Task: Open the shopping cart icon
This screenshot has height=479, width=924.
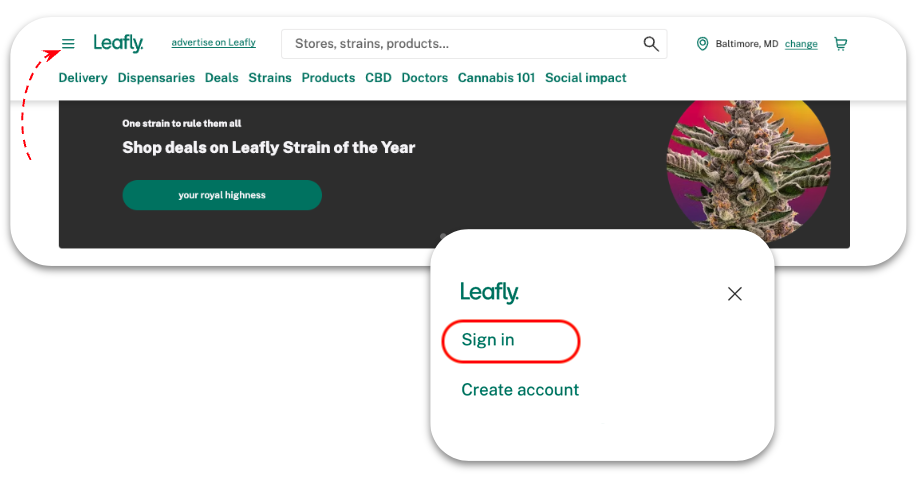Action: (x=840, y=44)
